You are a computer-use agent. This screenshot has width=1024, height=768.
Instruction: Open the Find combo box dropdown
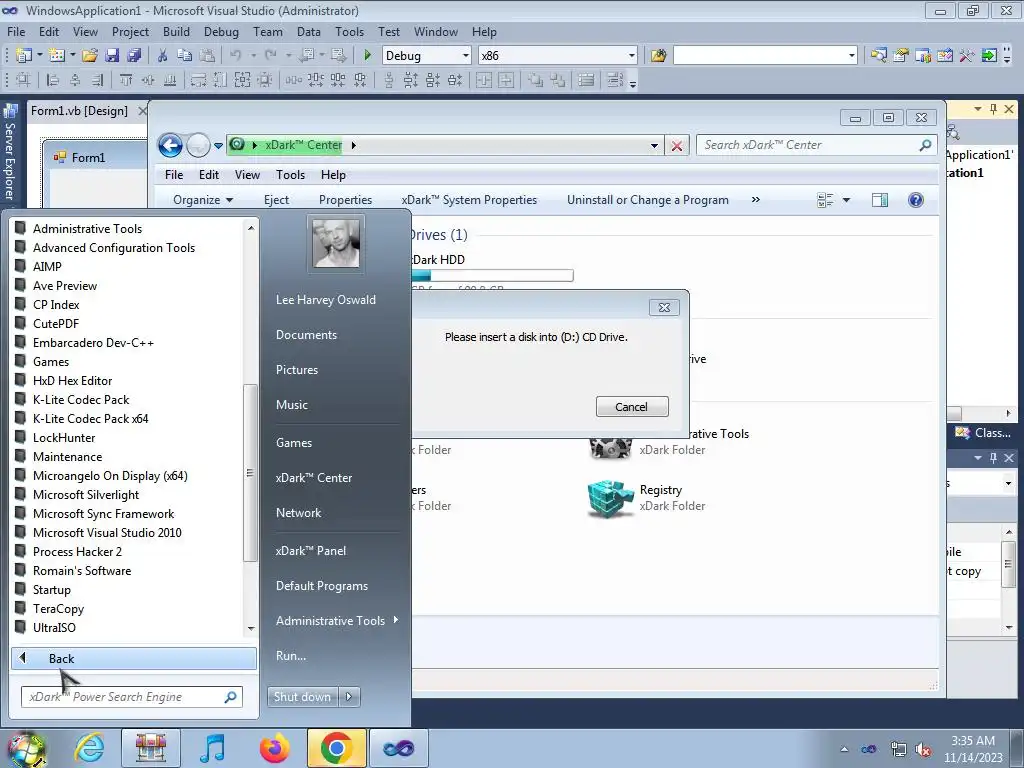(x=851, y=56)
